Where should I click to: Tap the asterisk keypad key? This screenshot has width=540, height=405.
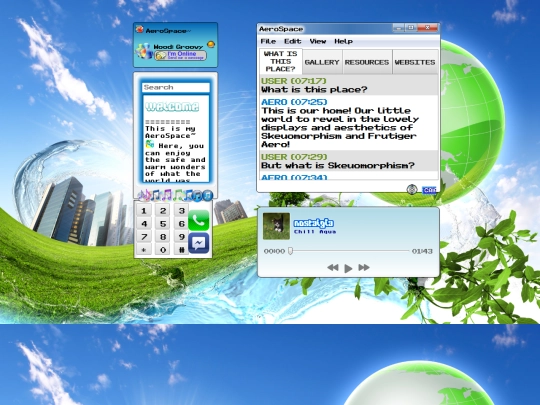coord(144,250)
